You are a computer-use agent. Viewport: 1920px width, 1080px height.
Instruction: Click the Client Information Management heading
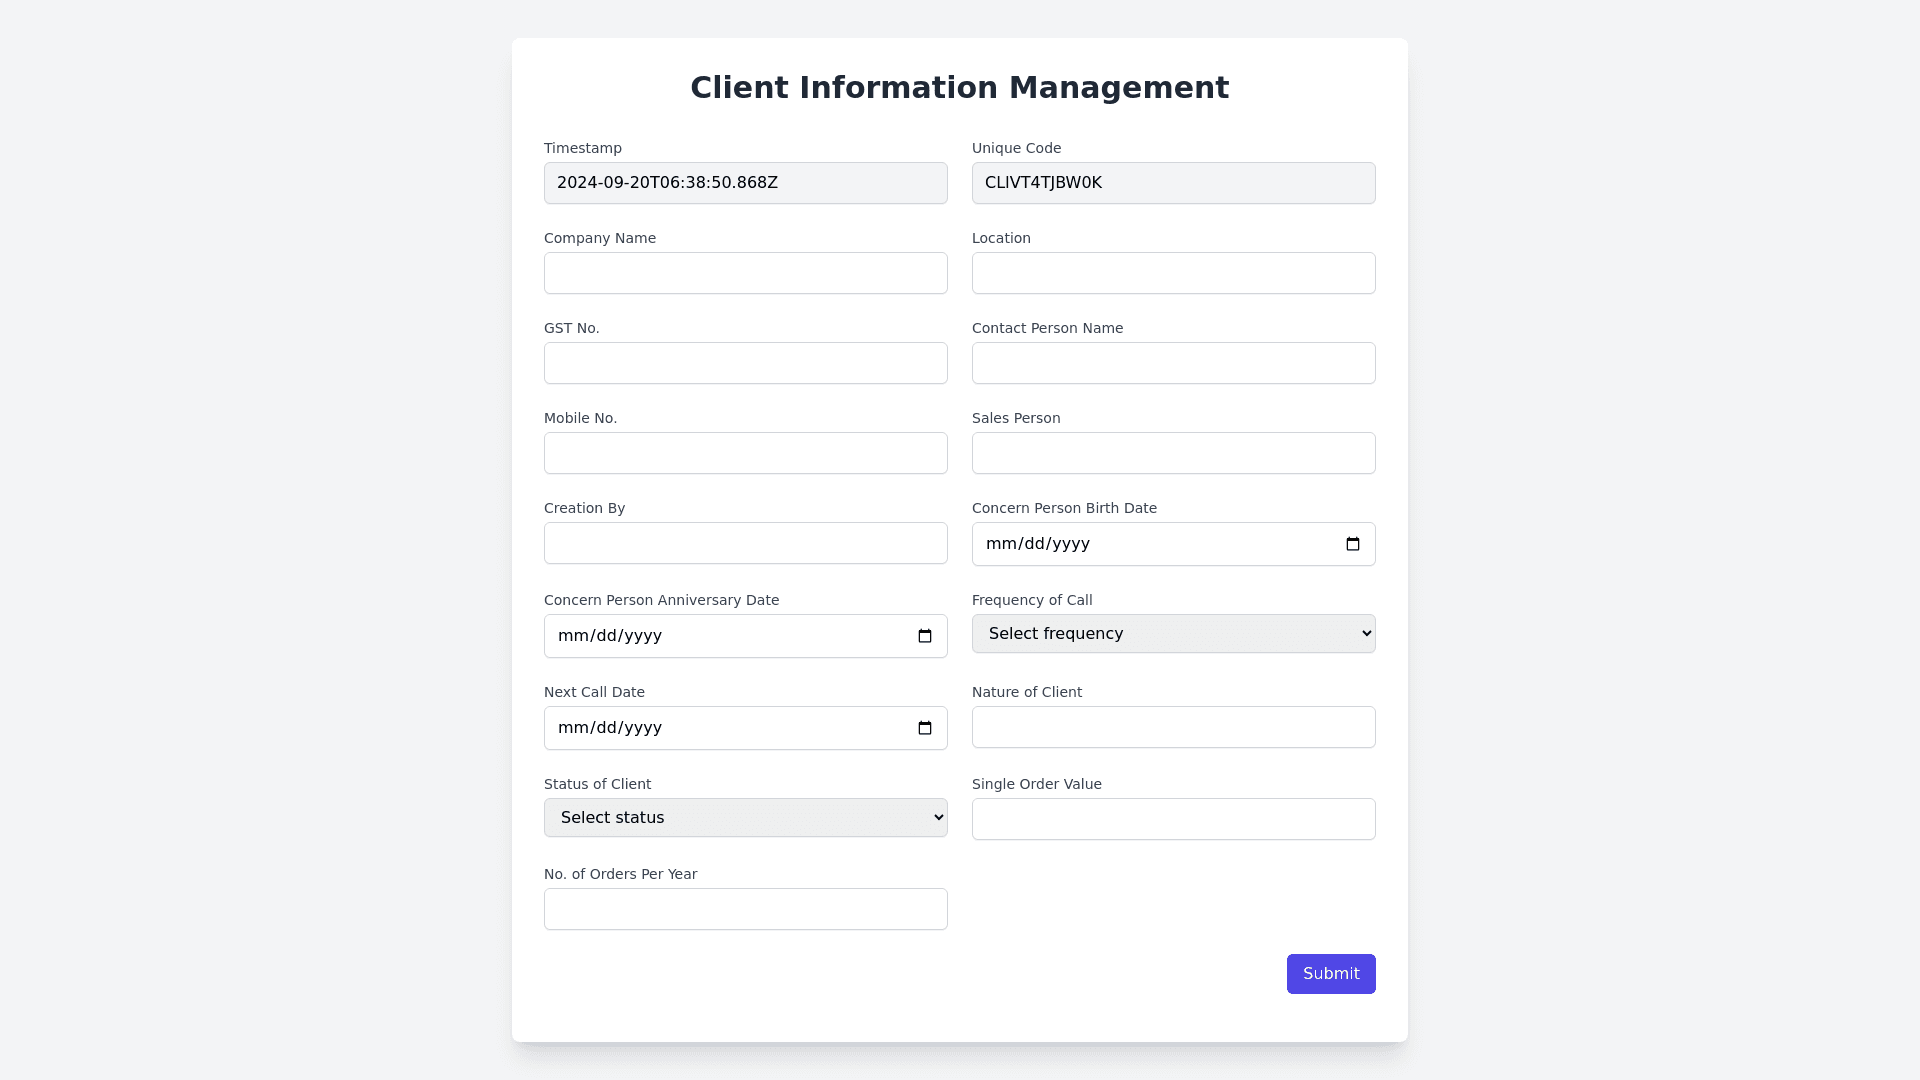click(x=959, y=88)
